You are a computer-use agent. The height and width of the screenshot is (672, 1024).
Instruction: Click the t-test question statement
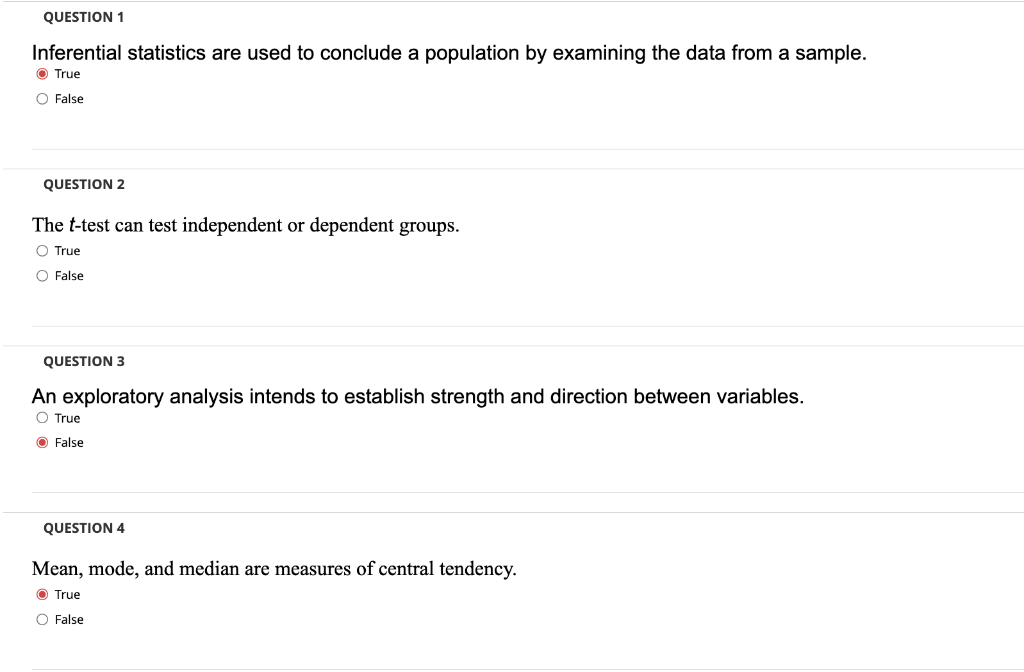click(x=246, y=224)
